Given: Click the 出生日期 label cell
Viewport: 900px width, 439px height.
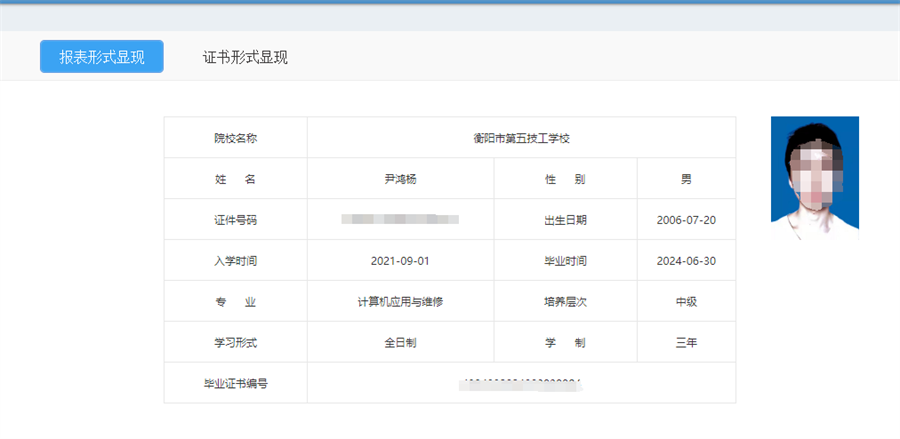Looking at the screenshot, I should (565, 220).
